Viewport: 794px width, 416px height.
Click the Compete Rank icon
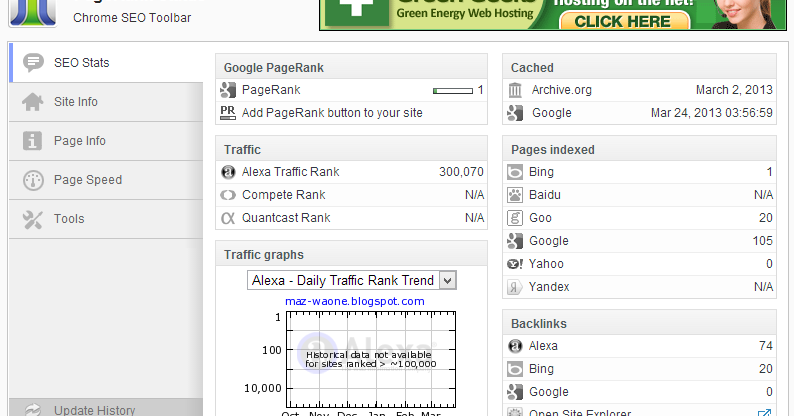point(228,195)
